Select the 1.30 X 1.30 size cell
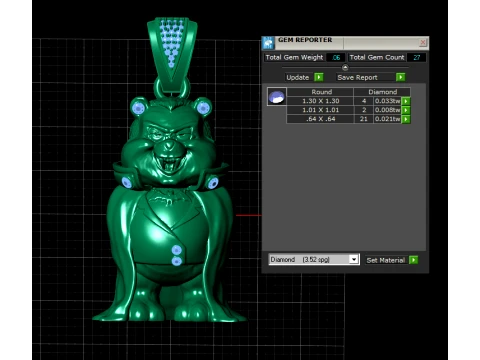Viewport: 480px width, 360px height. (320, 101)
